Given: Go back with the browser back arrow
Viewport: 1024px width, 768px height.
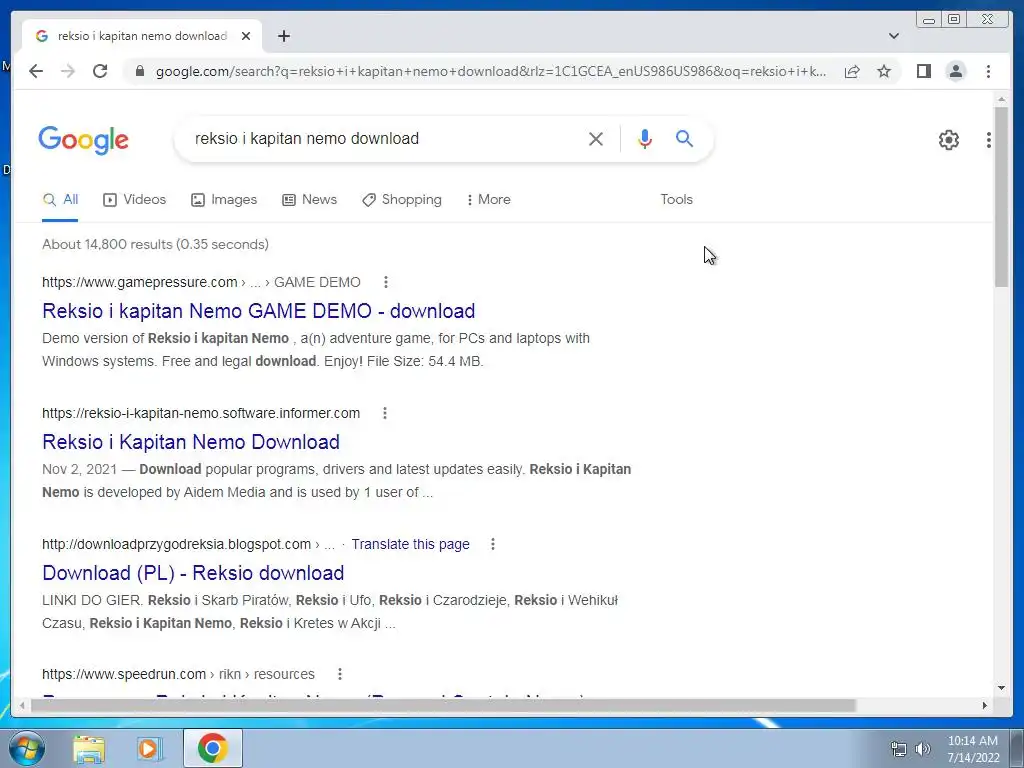Looking at the screenshot, I should pos(36,71).
